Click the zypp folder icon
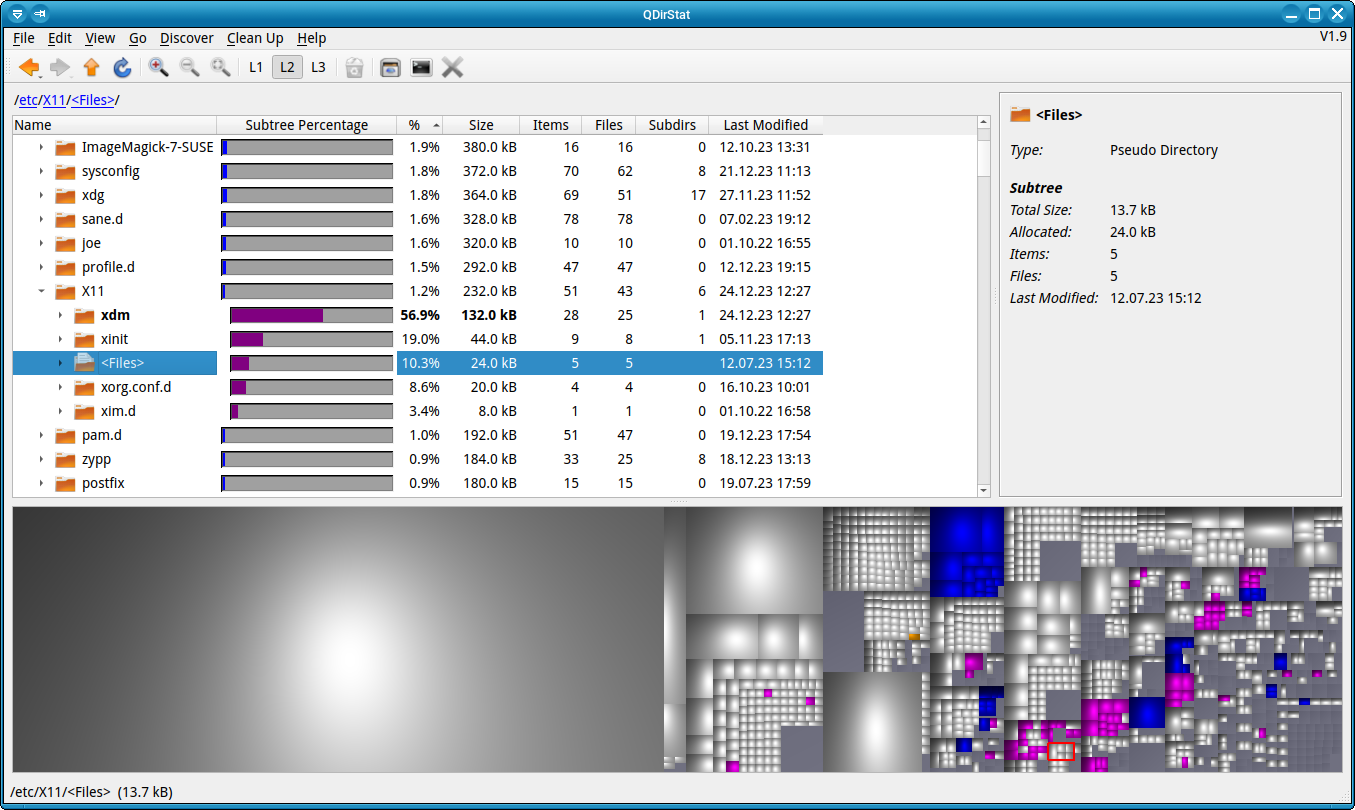The height and width of the screenshot is (810, 1355). click(x=65, y=459)
